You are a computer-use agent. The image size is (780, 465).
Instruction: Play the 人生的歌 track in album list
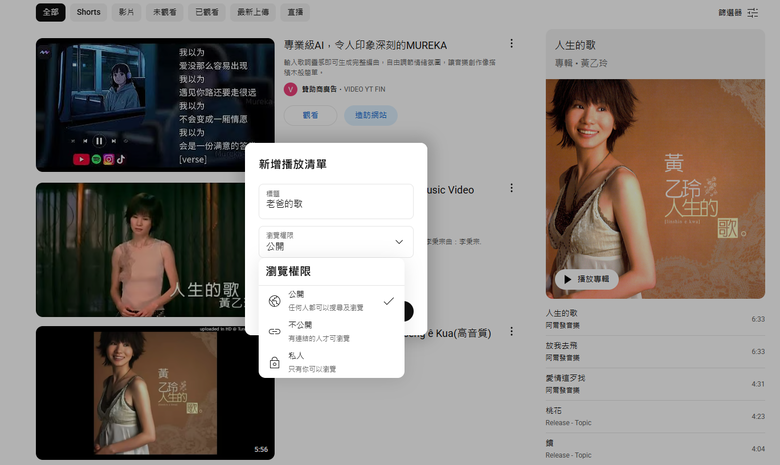click(x=655, y=319)
